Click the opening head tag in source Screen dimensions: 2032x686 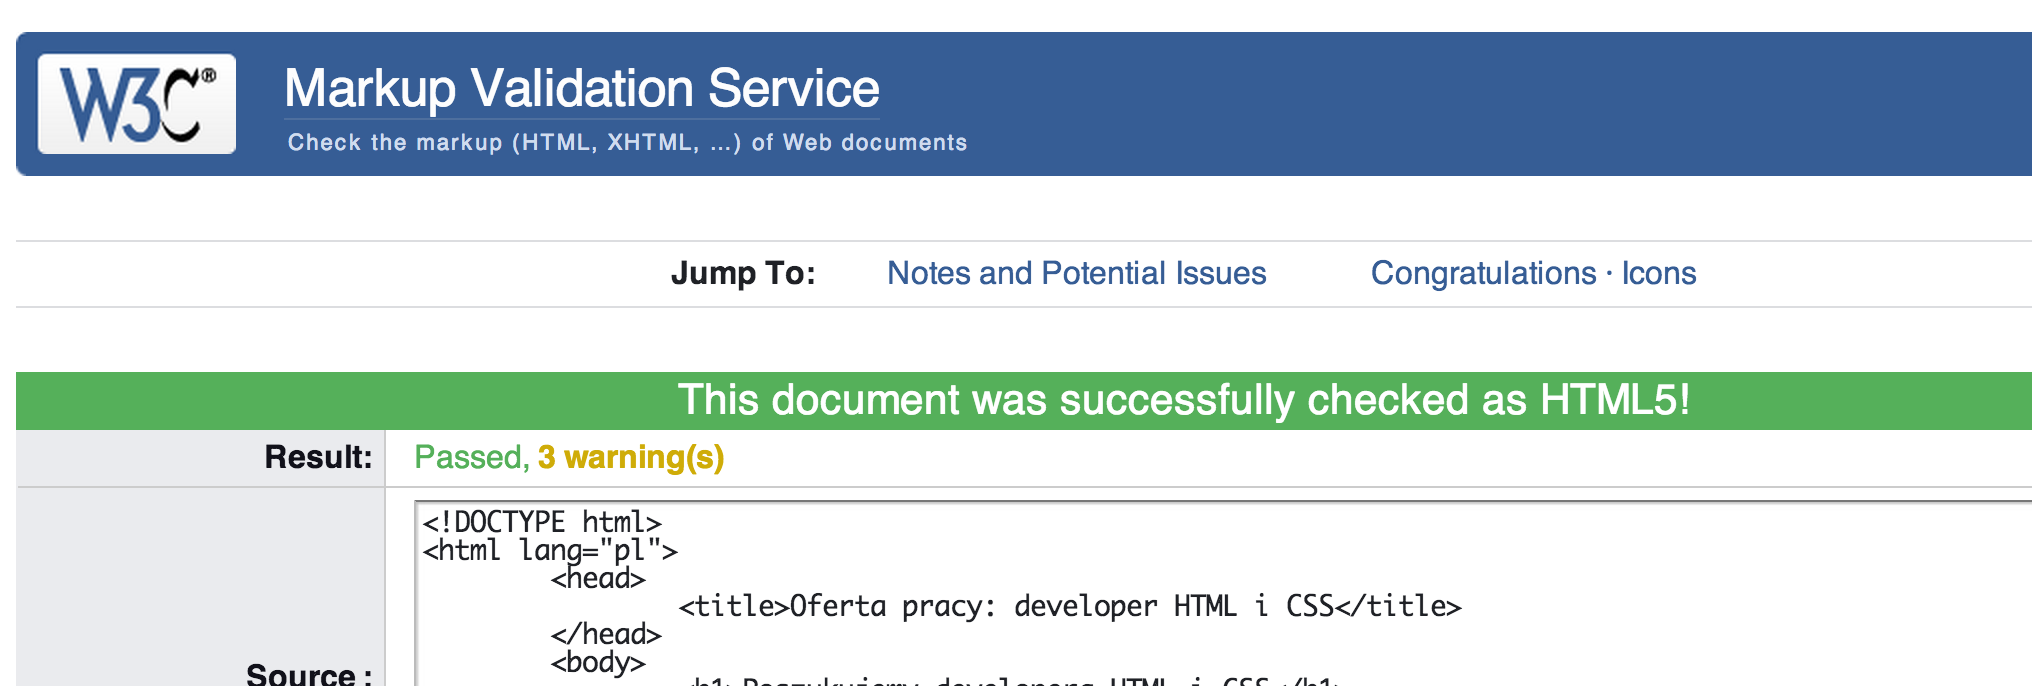598,578
